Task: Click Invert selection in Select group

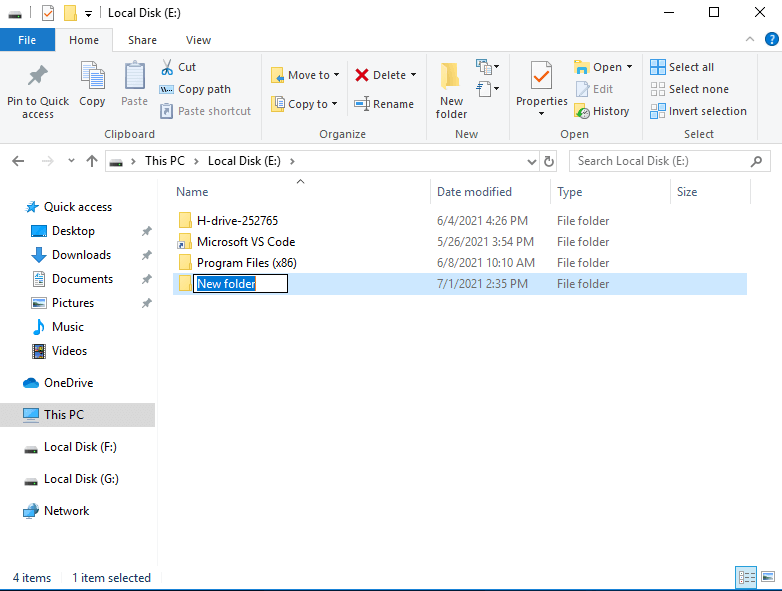Action: tap(698, 111)
